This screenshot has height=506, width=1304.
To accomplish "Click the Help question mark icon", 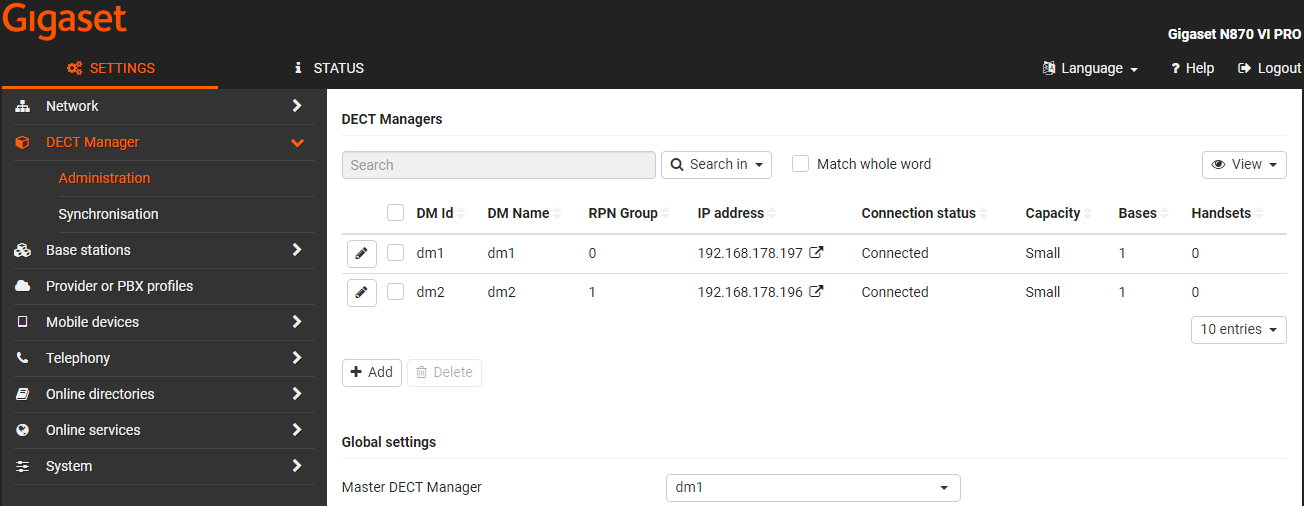I will click(1176, 69).
